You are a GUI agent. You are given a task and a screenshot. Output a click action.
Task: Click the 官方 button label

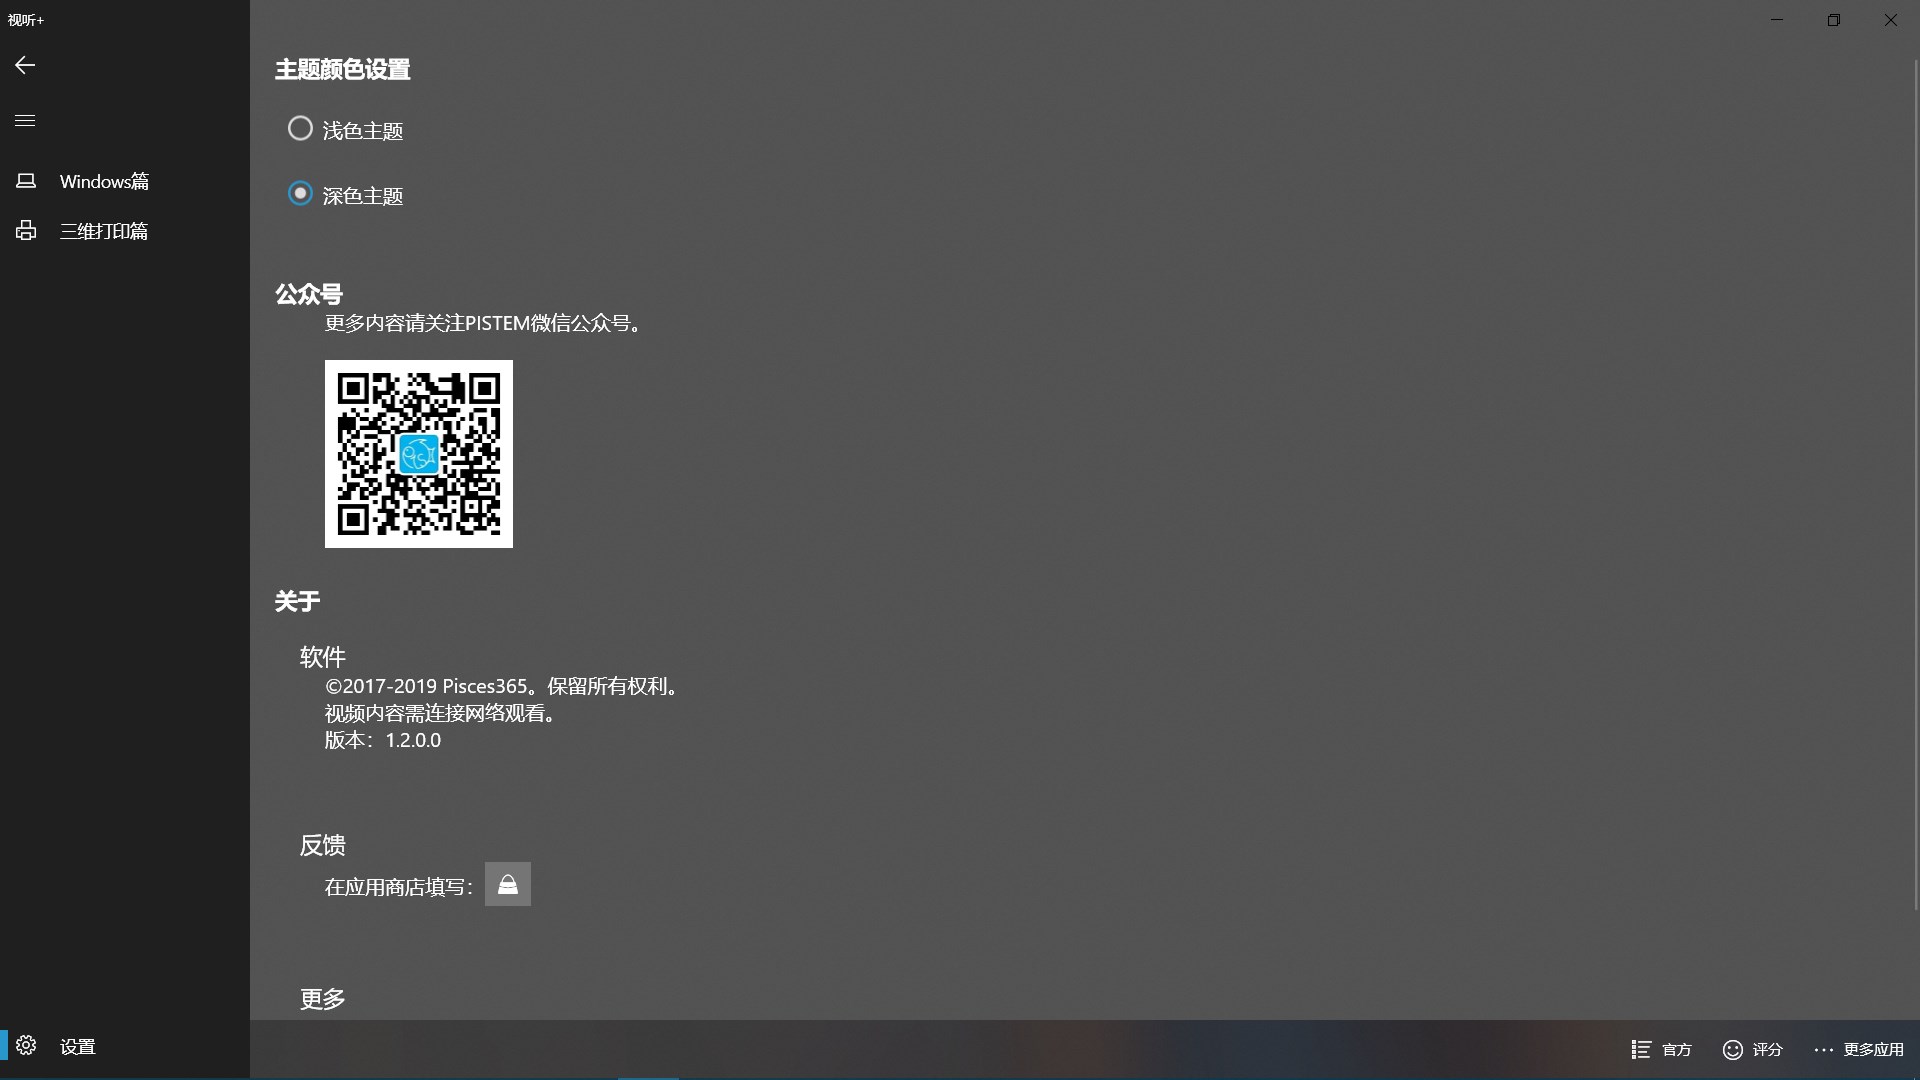[x=1677, y=1049]
